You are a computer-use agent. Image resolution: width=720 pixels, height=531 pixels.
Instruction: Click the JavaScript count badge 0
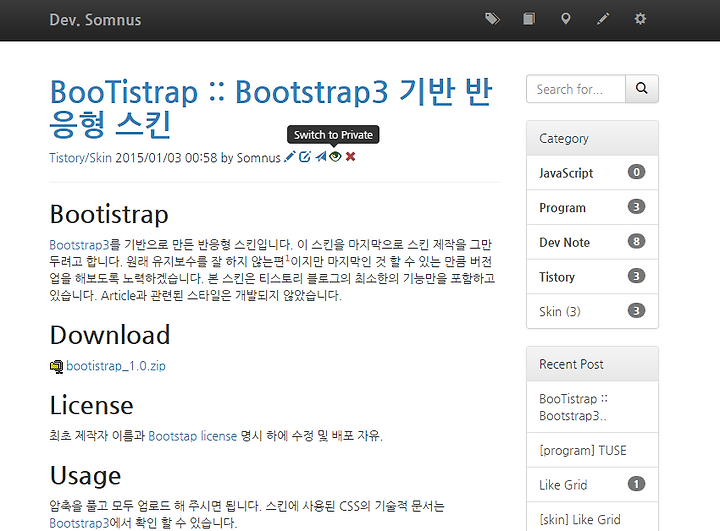(636, 172)
